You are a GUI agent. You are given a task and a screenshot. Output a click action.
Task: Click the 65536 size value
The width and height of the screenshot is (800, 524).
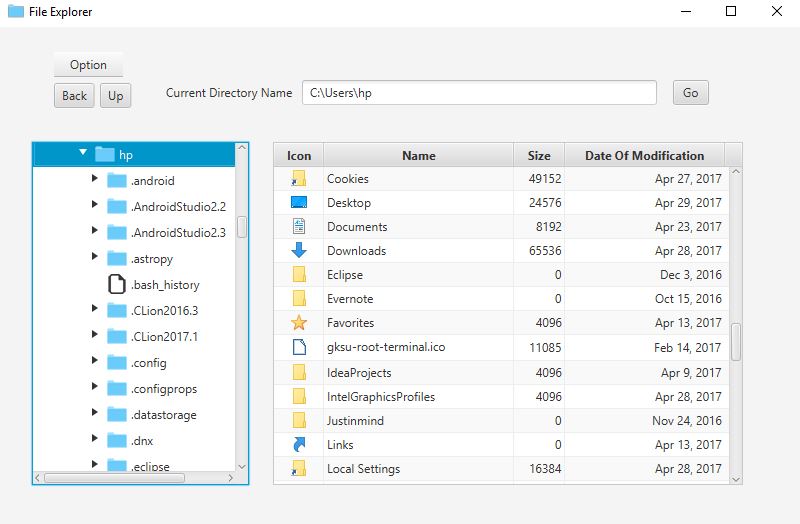545,251
